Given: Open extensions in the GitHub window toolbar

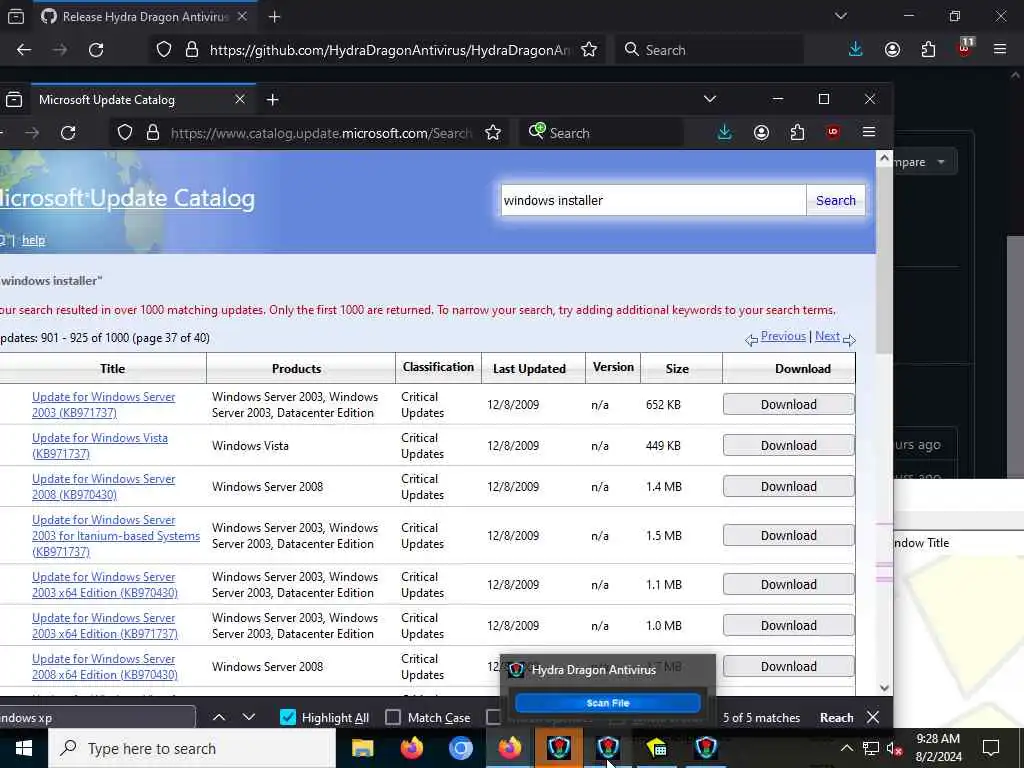Looking at the screenshot, I should [x=928, y=50].
